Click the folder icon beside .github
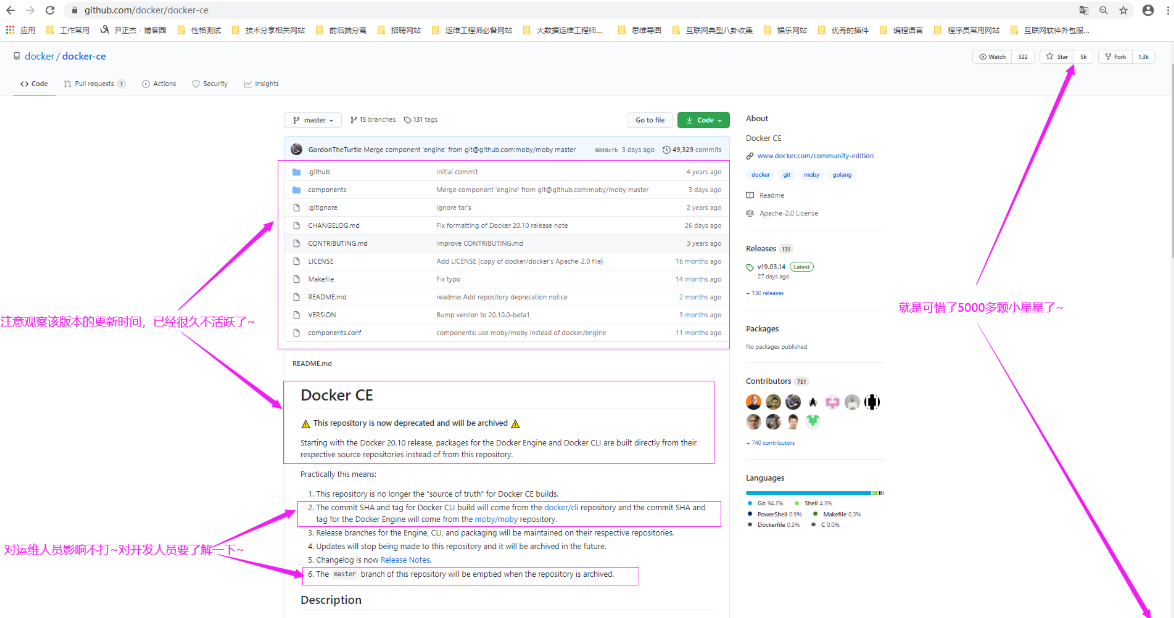This screenshot has height=618, width=1174. 296,172
